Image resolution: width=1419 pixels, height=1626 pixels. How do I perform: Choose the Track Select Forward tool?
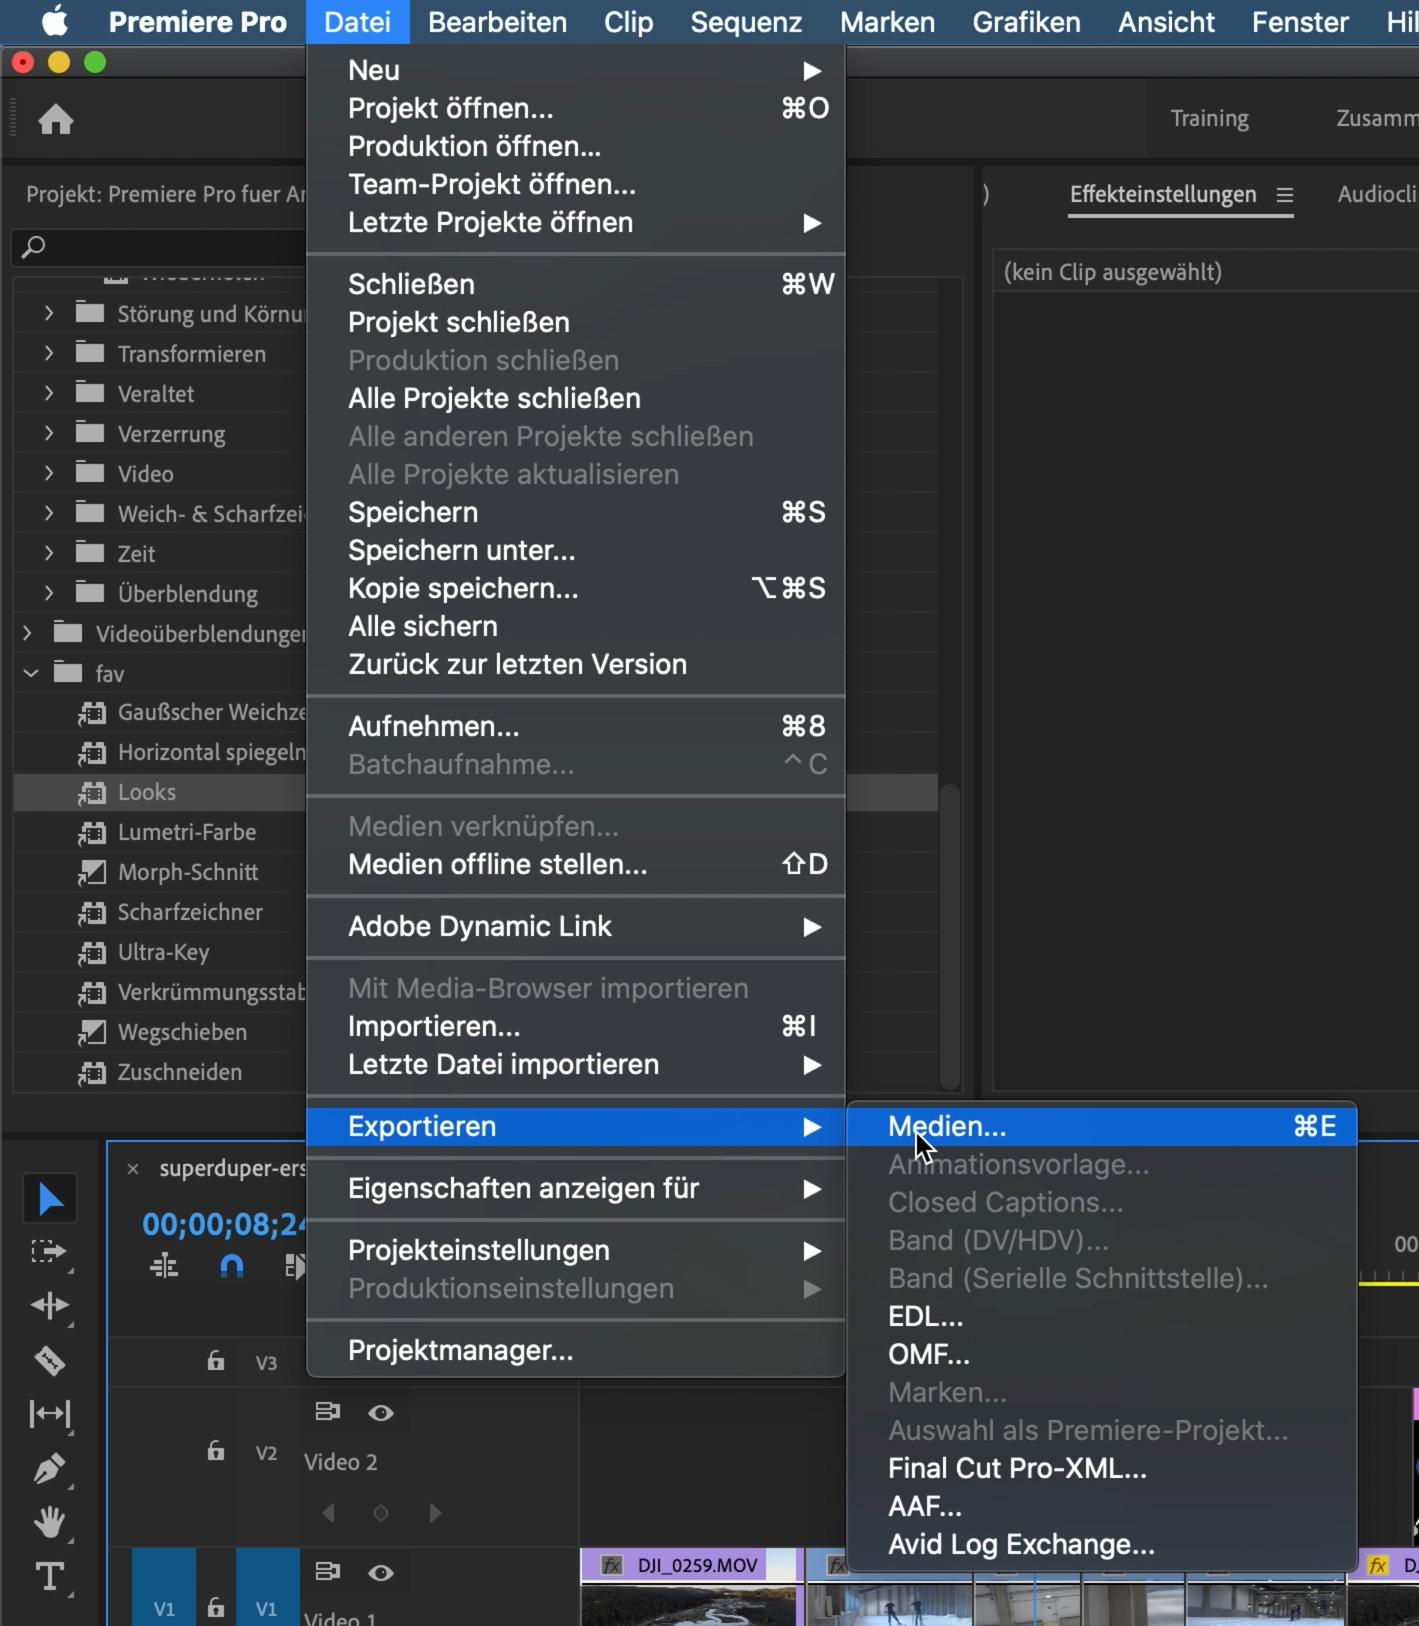(x=49, y=1252)
